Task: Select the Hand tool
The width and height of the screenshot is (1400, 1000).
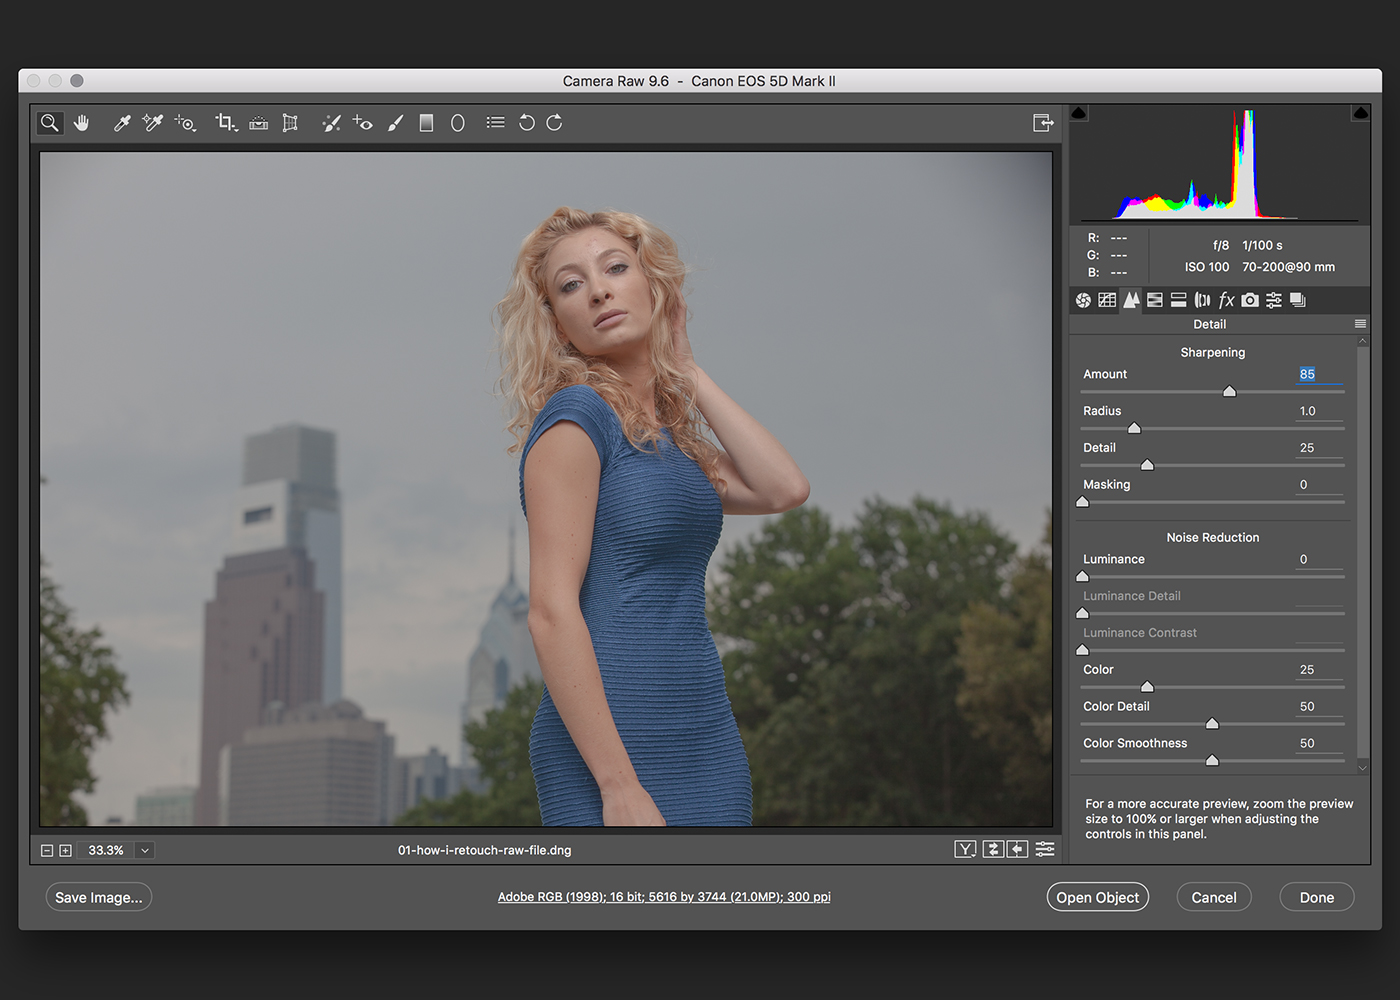Action: click(82, 123)
